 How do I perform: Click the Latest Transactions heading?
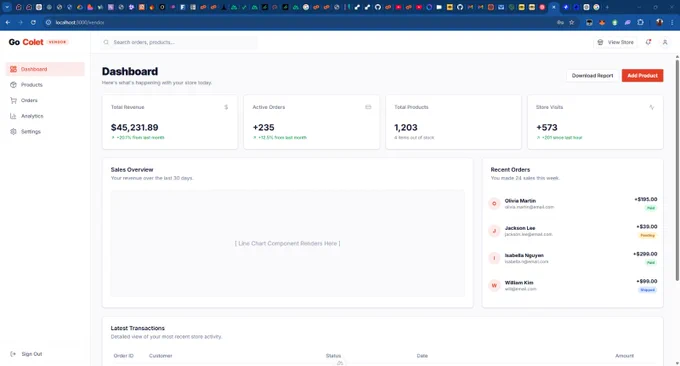[137, 328]
